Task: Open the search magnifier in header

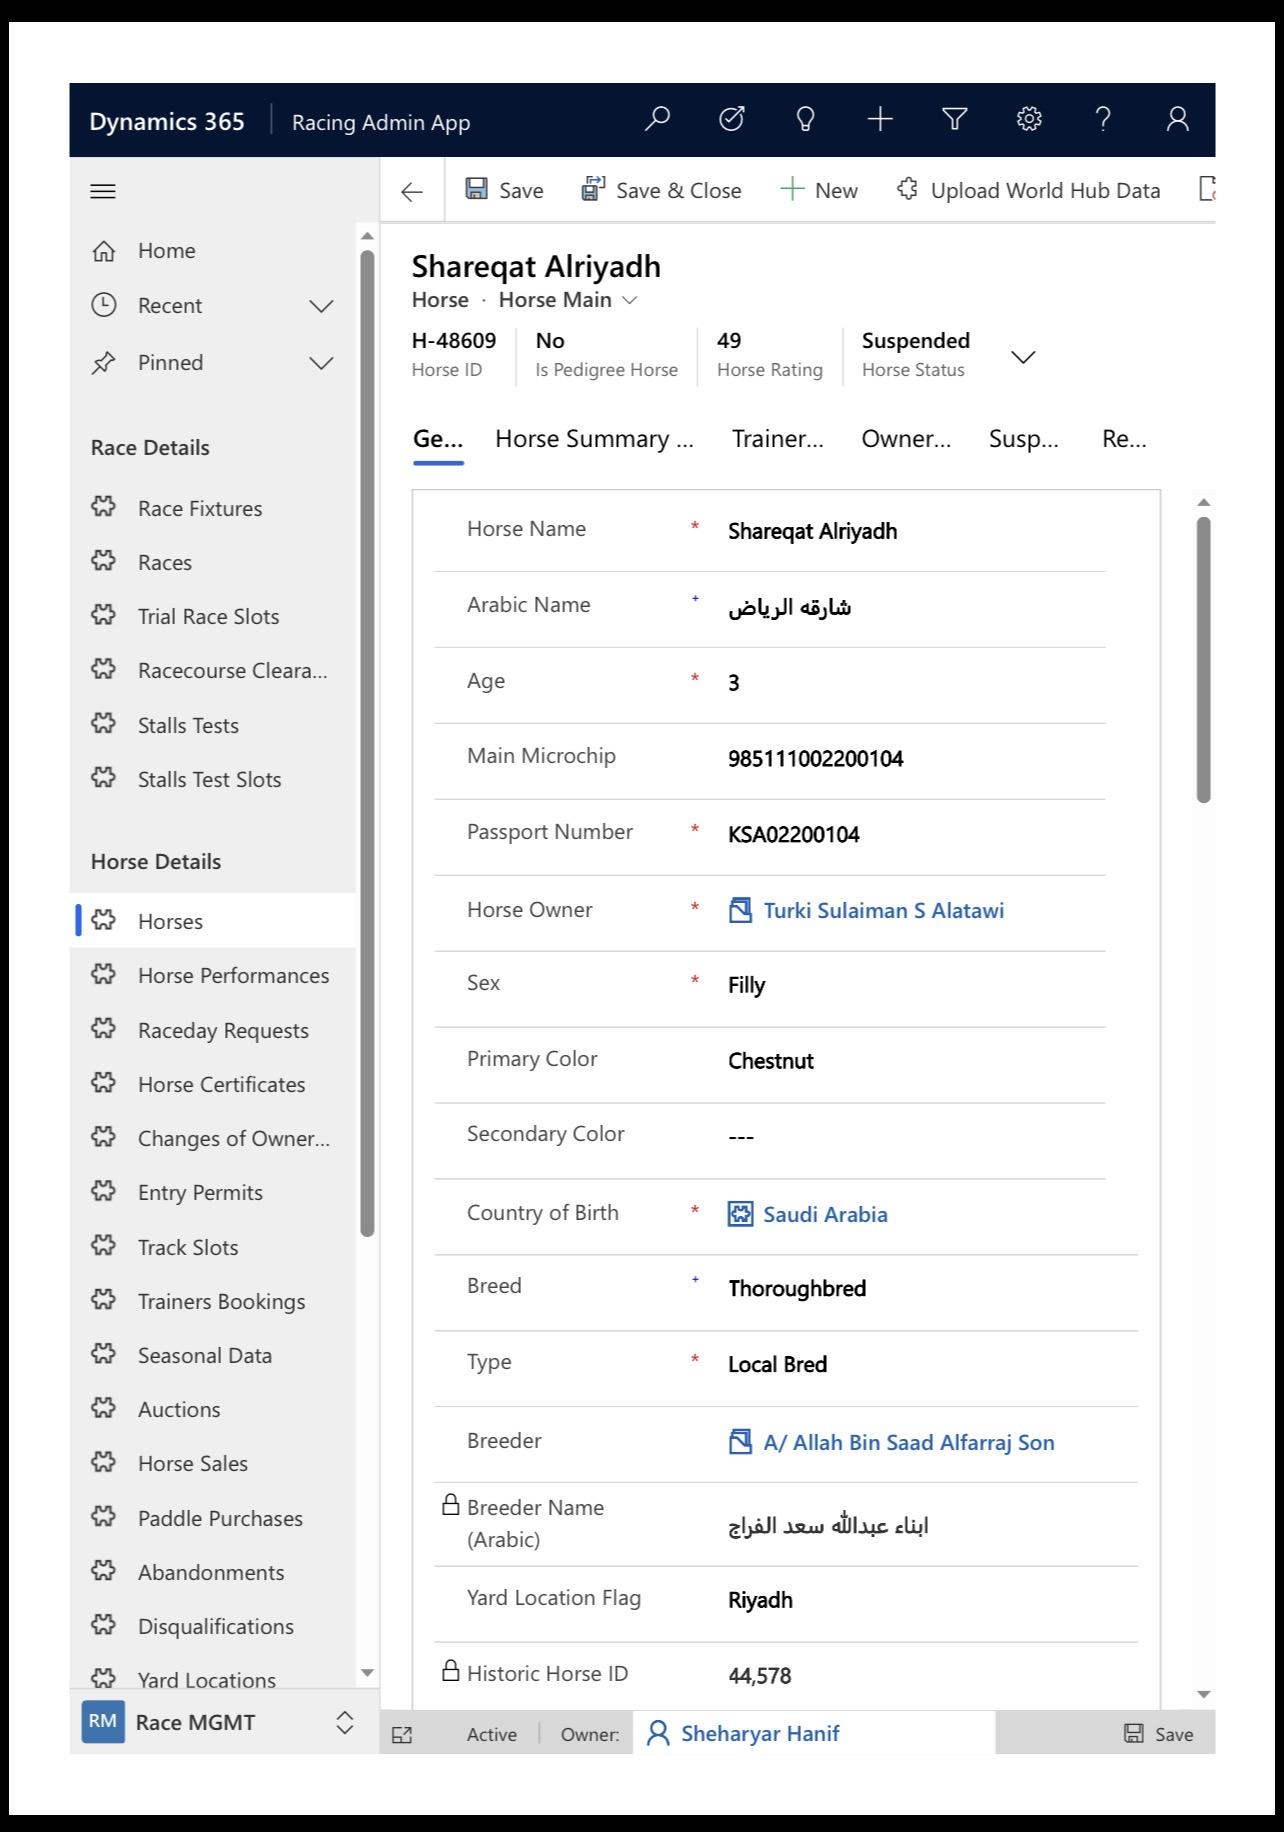Action: (657, 120)
